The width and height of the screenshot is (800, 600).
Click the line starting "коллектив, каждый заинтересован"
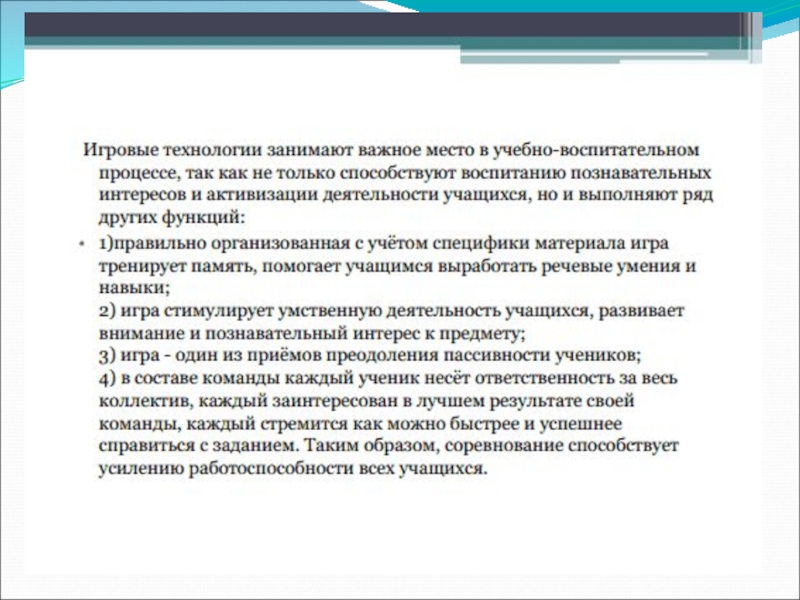coord(367,401)
